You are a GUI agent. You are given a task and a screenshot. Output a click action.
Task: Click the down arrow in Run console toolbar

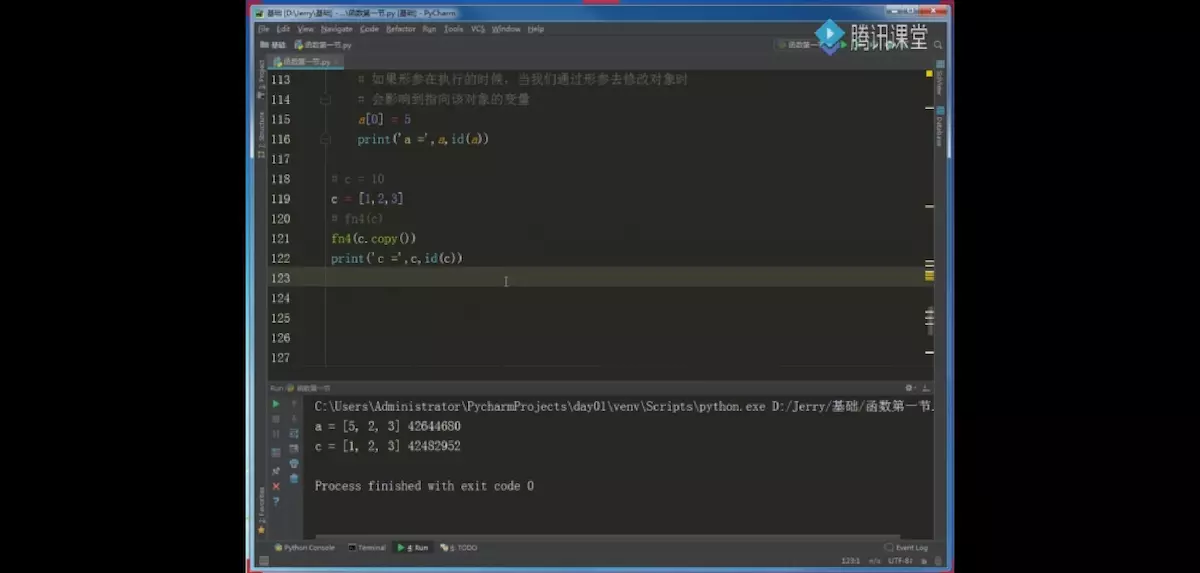pos(294,419)
